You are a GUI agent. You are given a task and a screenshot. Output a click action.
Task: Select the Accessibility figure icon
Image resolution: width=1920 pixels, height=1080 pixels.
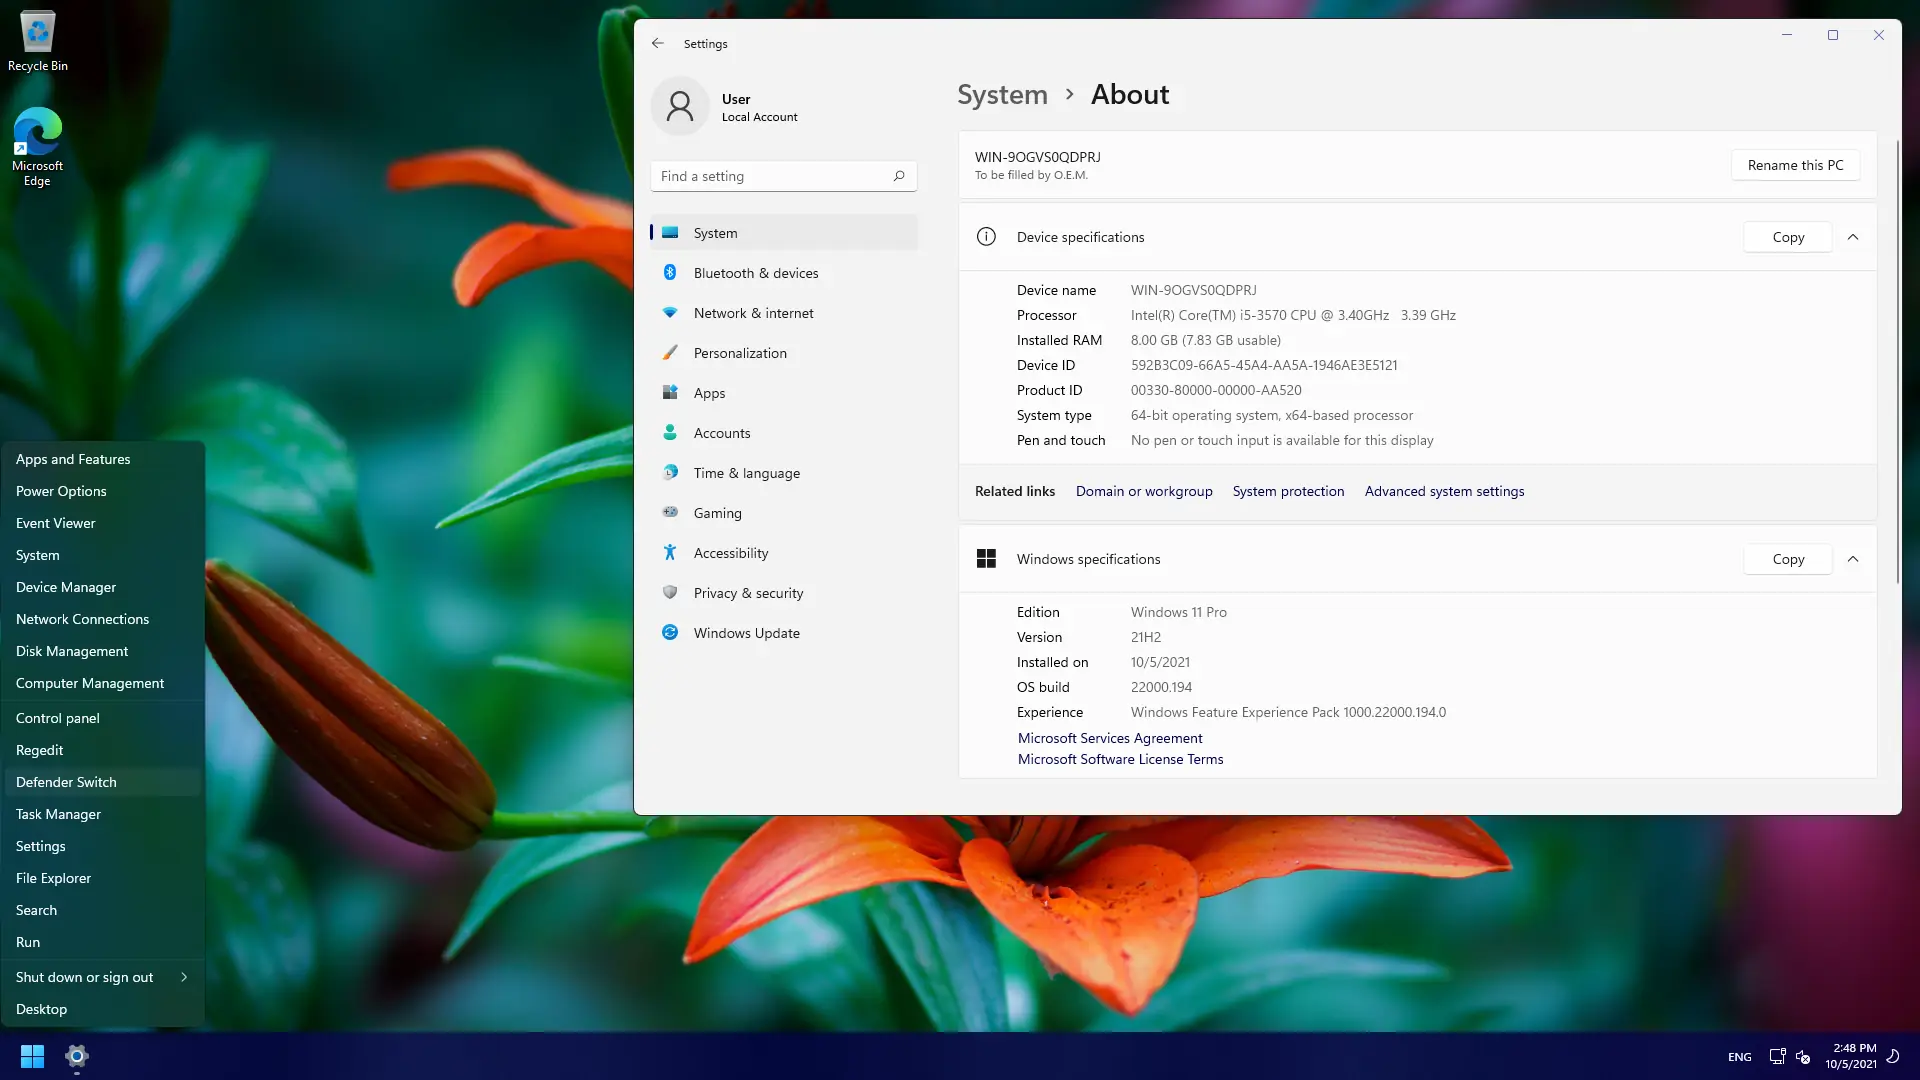click(670, 552)
